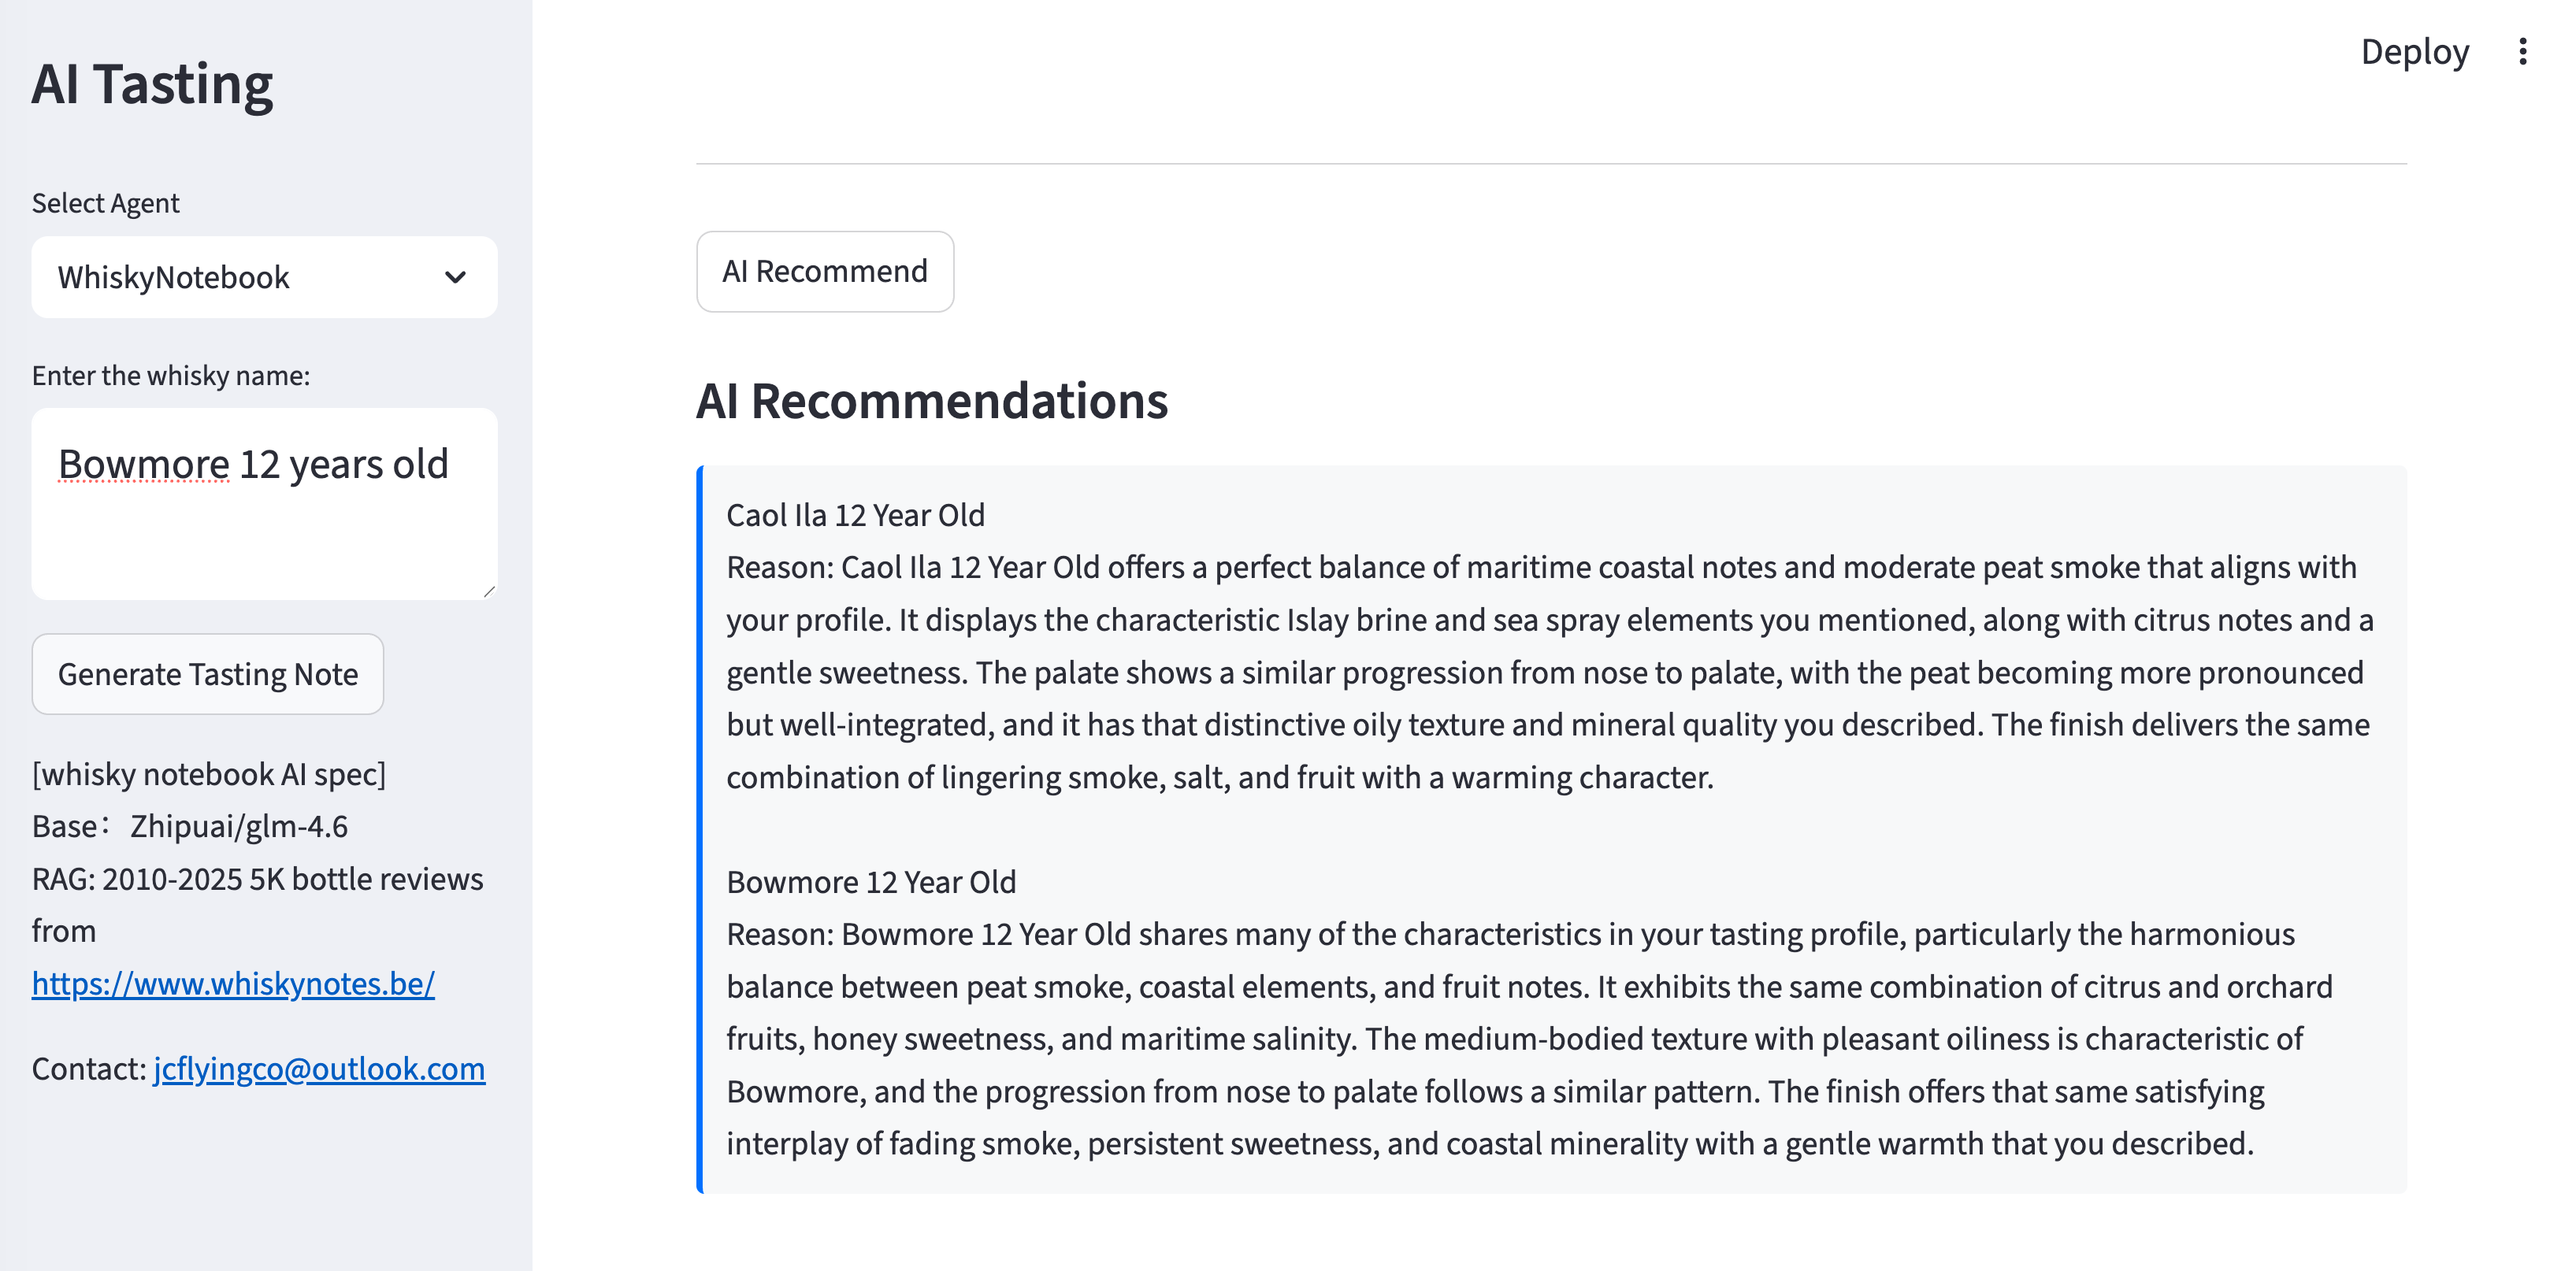This screenshot has height=1271, width=2576.
Task: Click the Deploy button
Action: pos(2414,52)
